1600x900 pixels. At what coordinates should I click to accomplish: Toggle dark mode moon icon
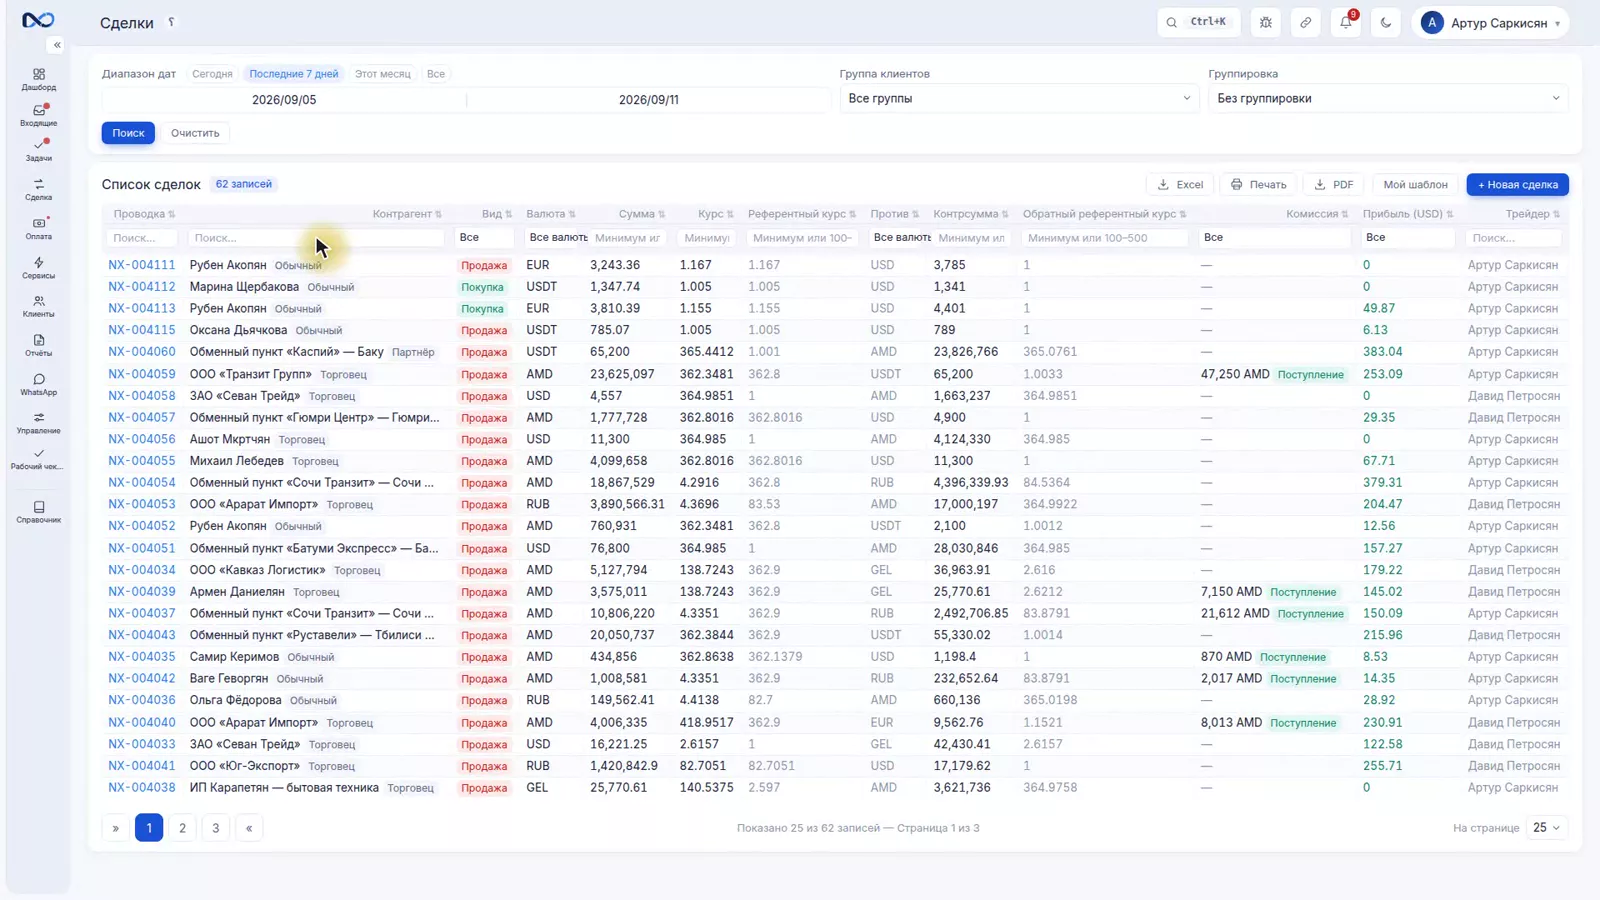point(1386,22)
